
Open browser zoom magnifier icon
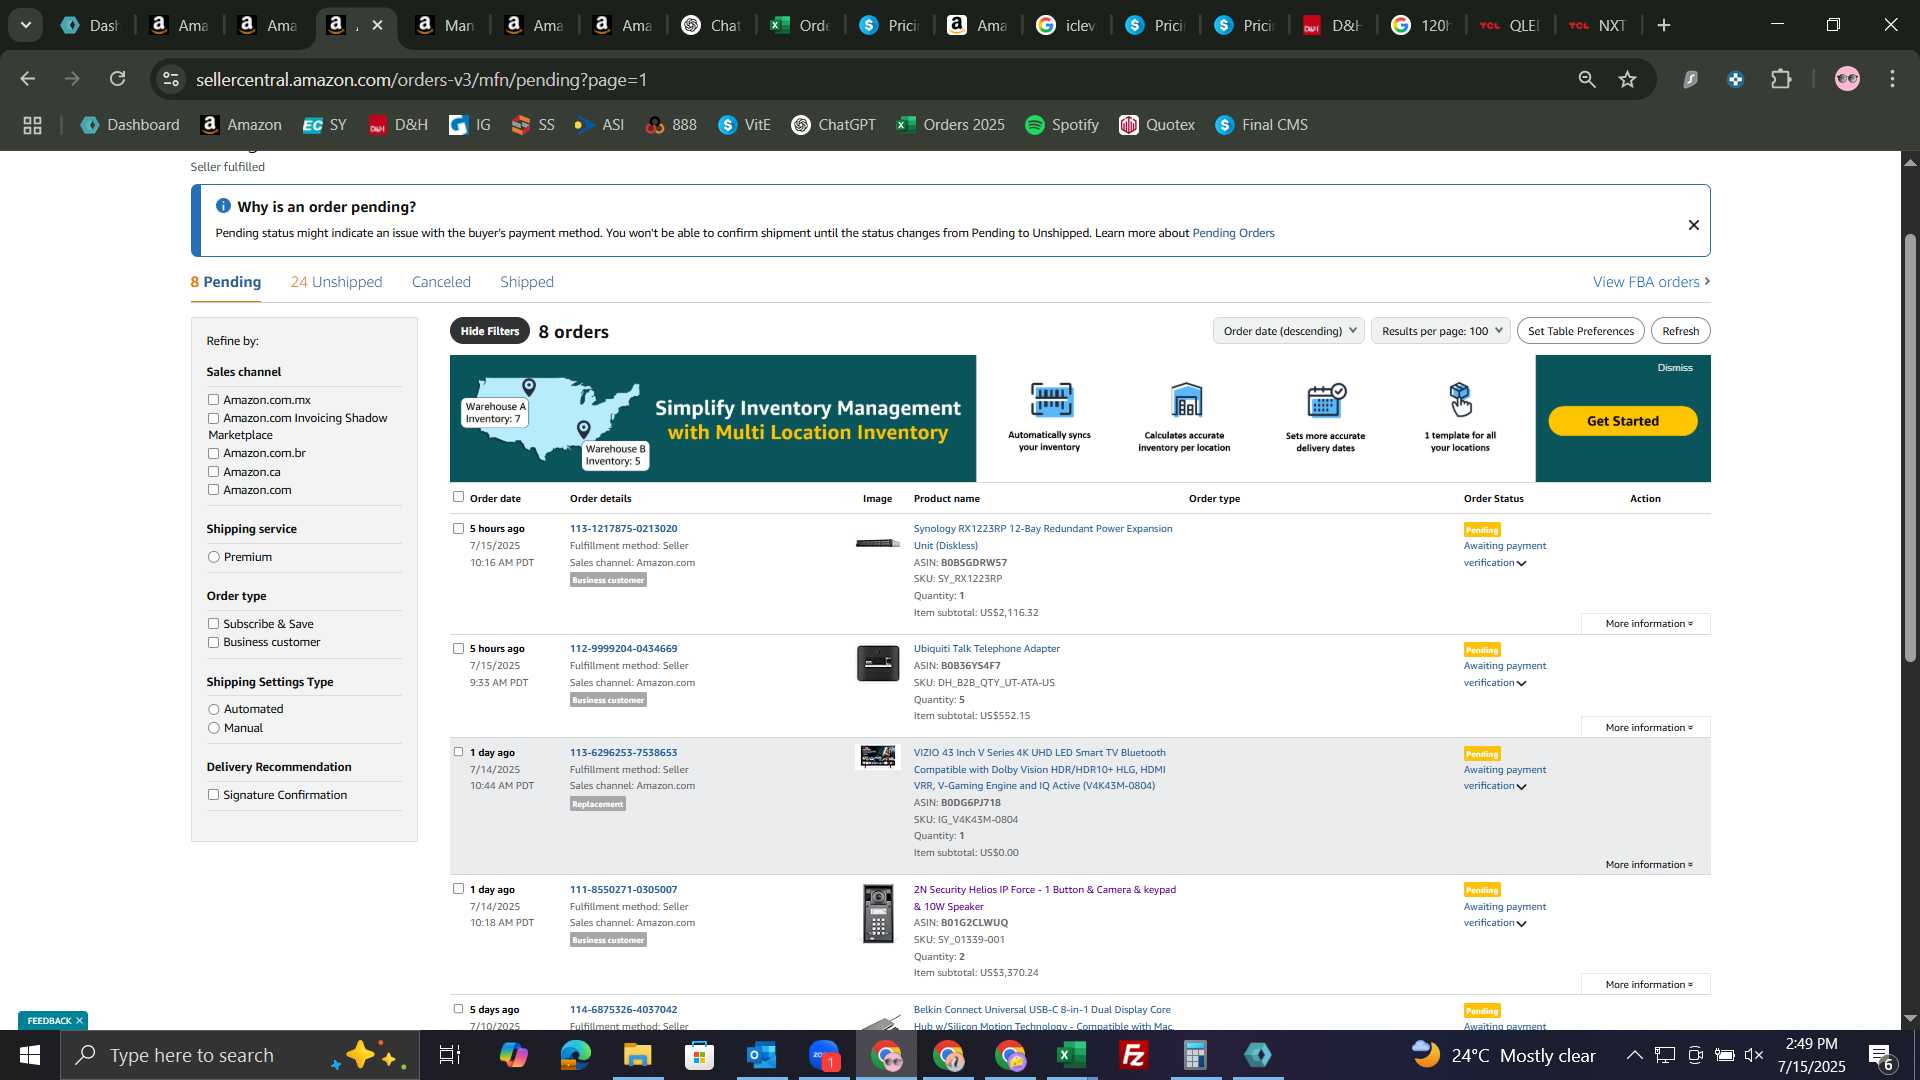coord(1587,79)
